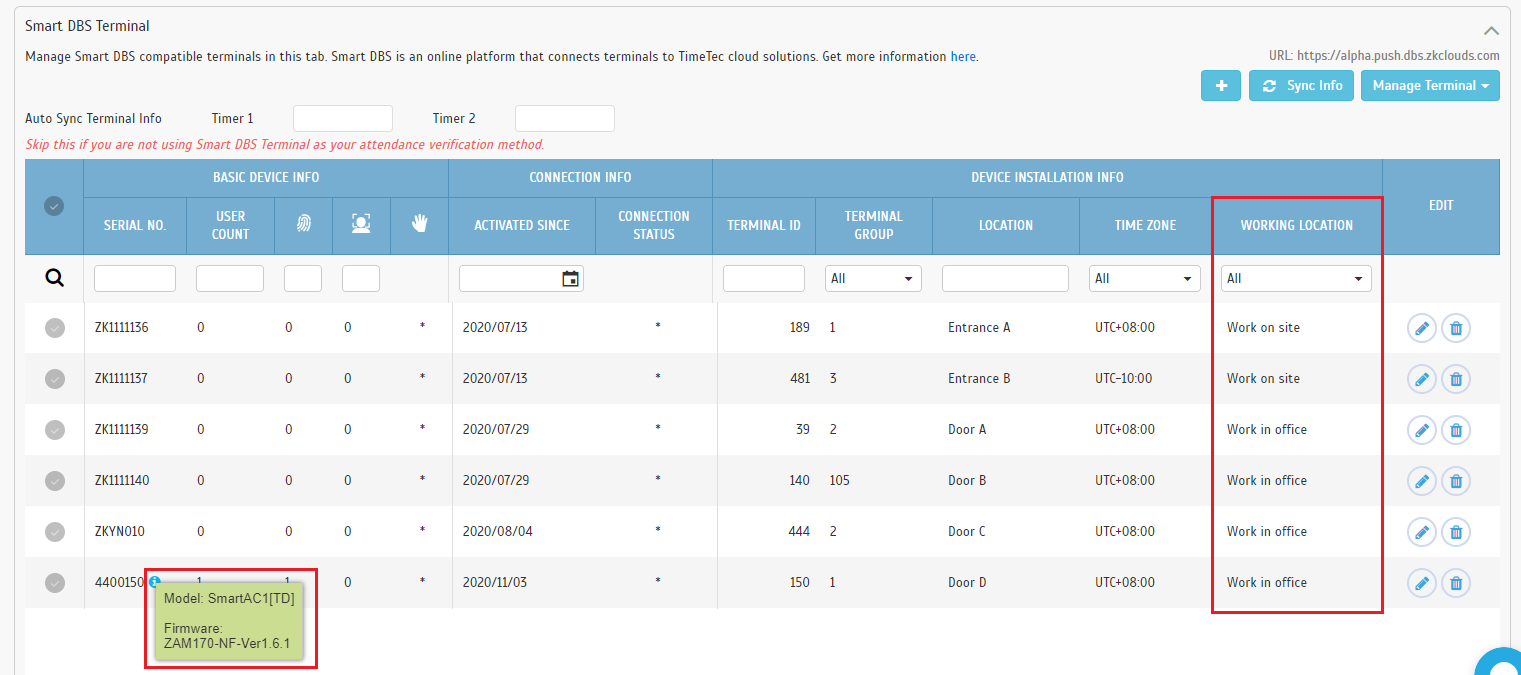Click the Sync Info button
Screen dimensions: 1521x675
click(1302, 86)
